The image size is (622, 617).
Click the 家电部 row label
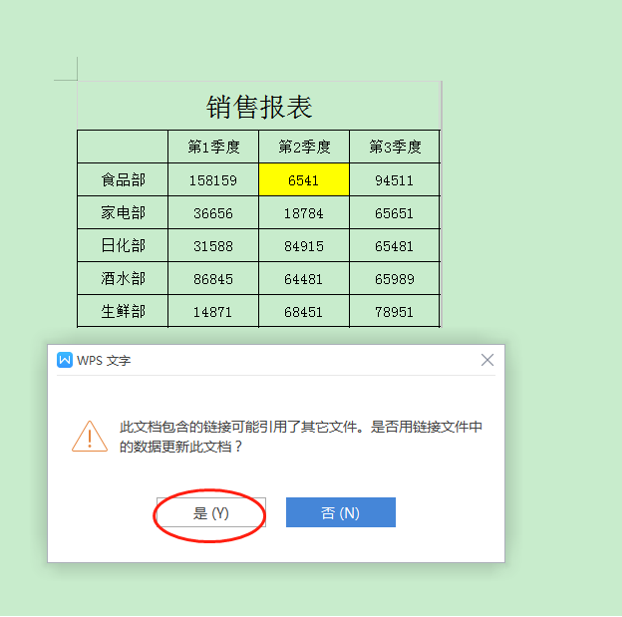(x=123, y=213)
